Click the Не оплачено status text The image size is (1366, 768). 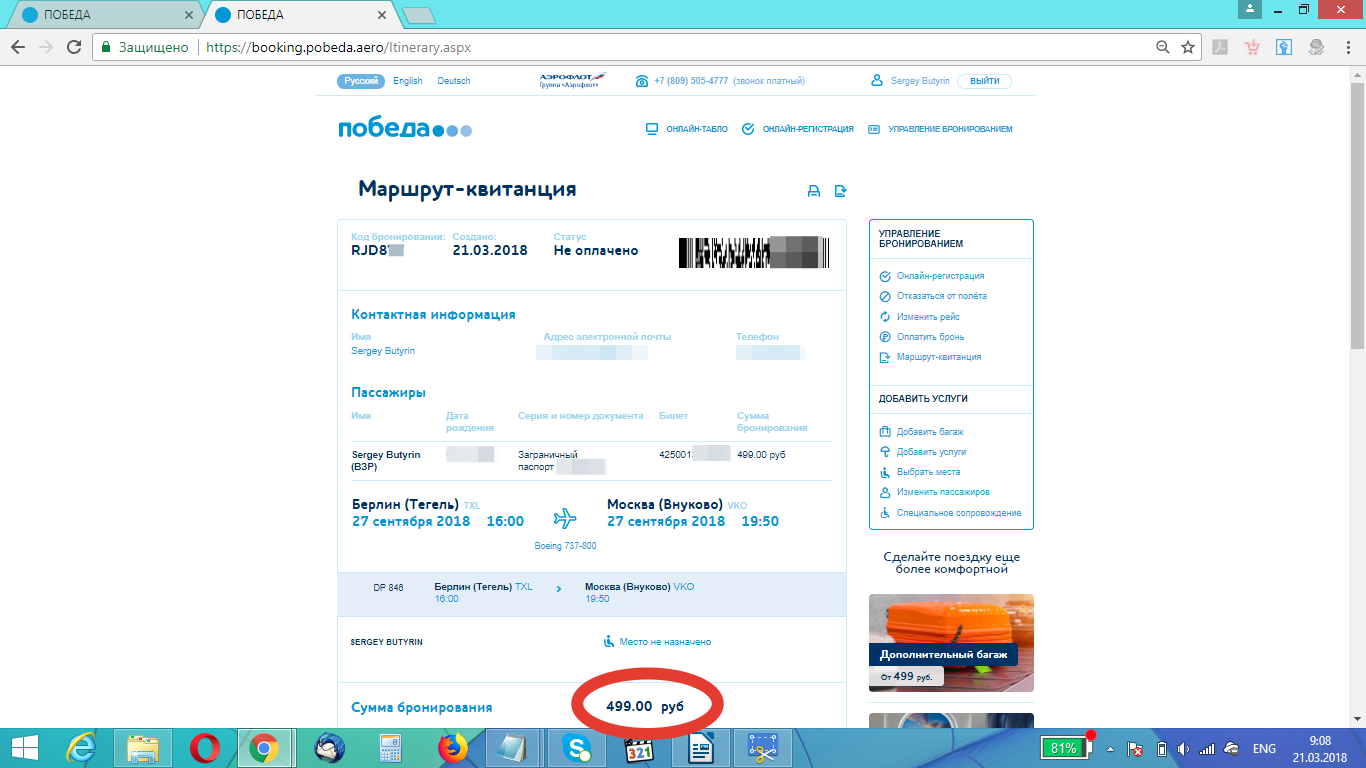[596, 251]
